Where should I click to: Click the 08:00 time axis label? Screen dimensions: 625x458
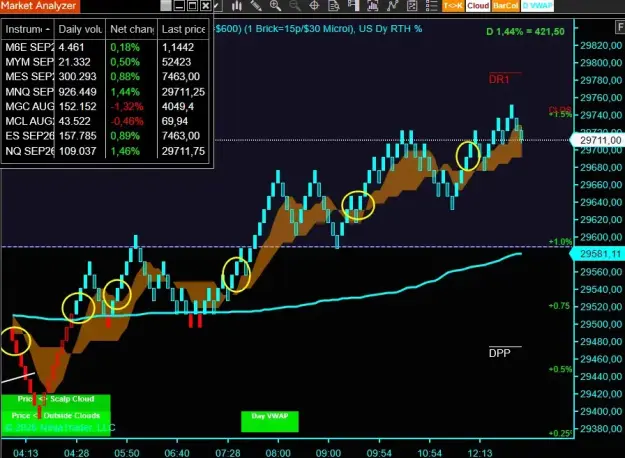pos(278,453)
